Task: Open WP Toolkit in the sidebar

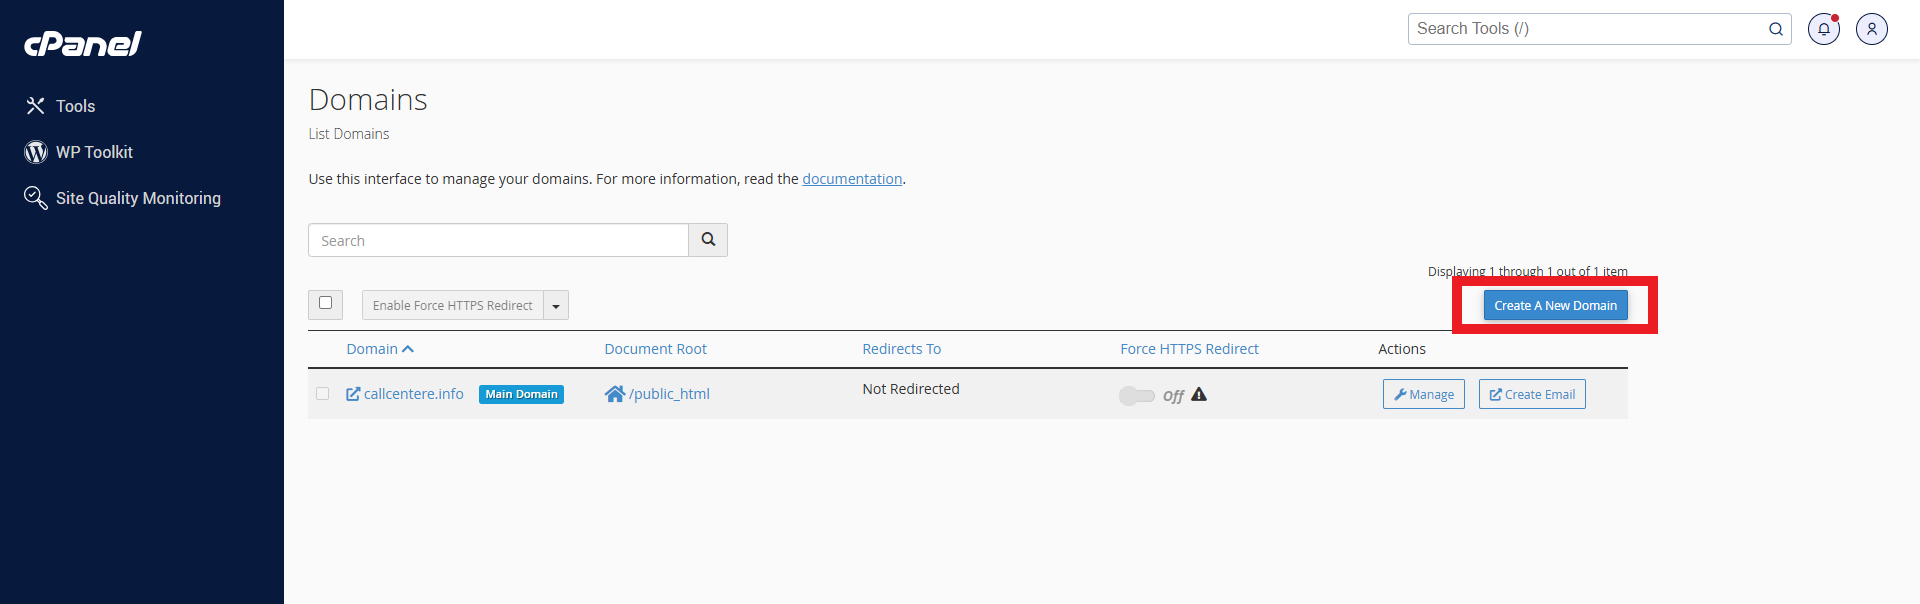Action: [x=94, y=152]
